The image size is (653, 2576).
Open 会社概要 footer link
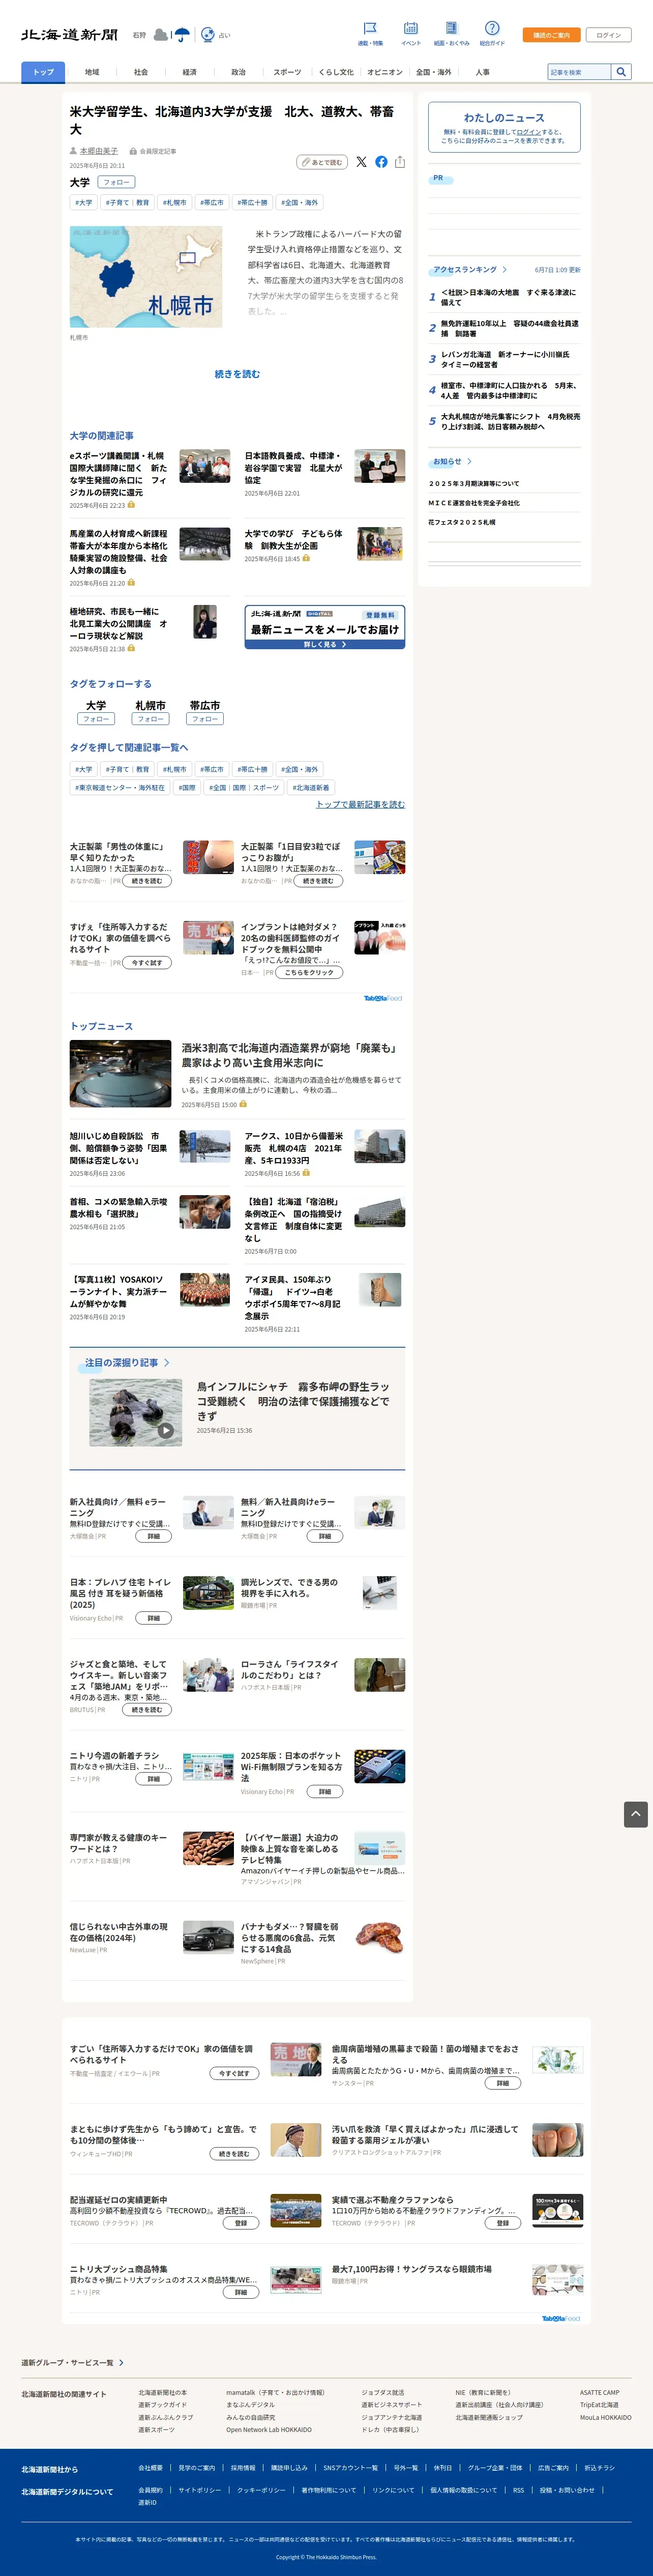(x=151, y=2467)
